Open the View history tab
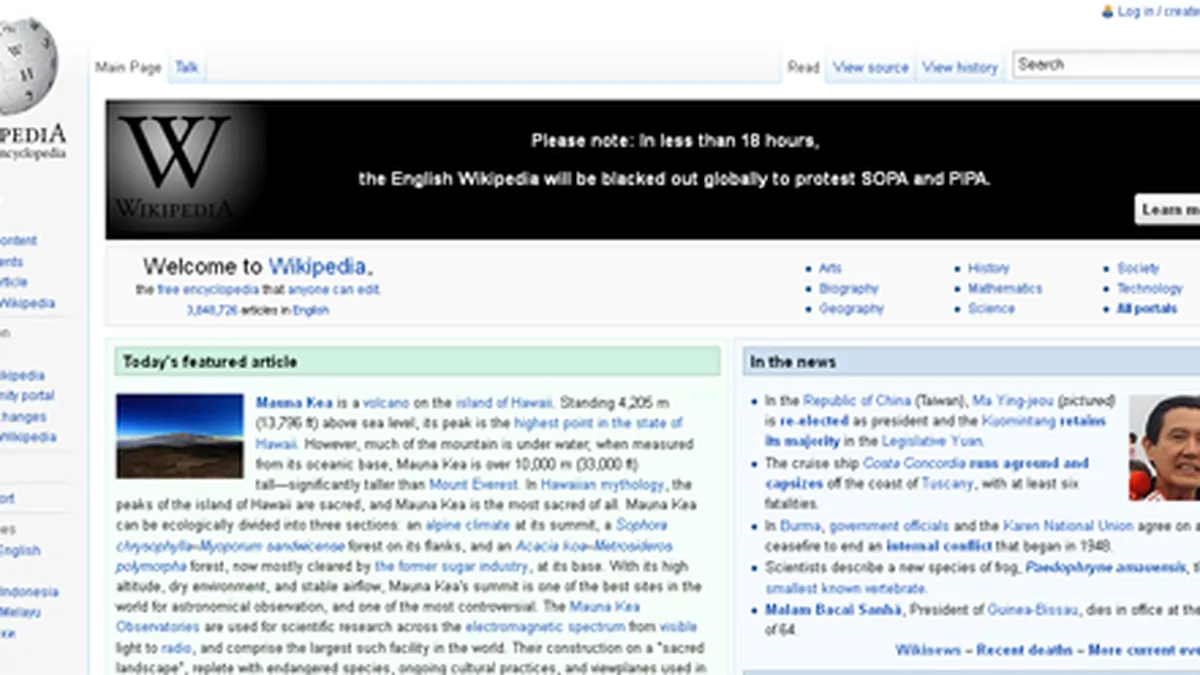The width and height of the screenshot is (1200, 675). 959,66
